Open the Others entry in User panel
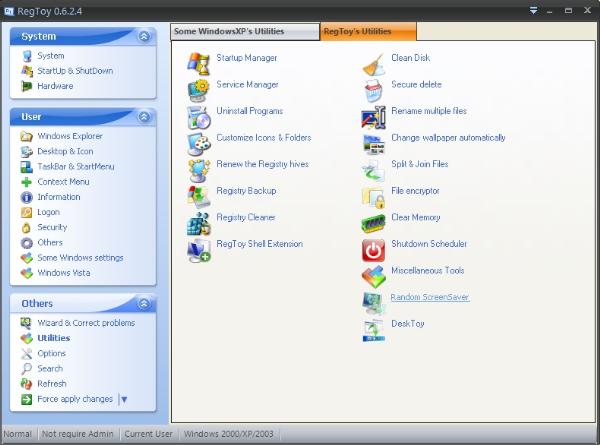Screen dimensions: 600x445 50,242
